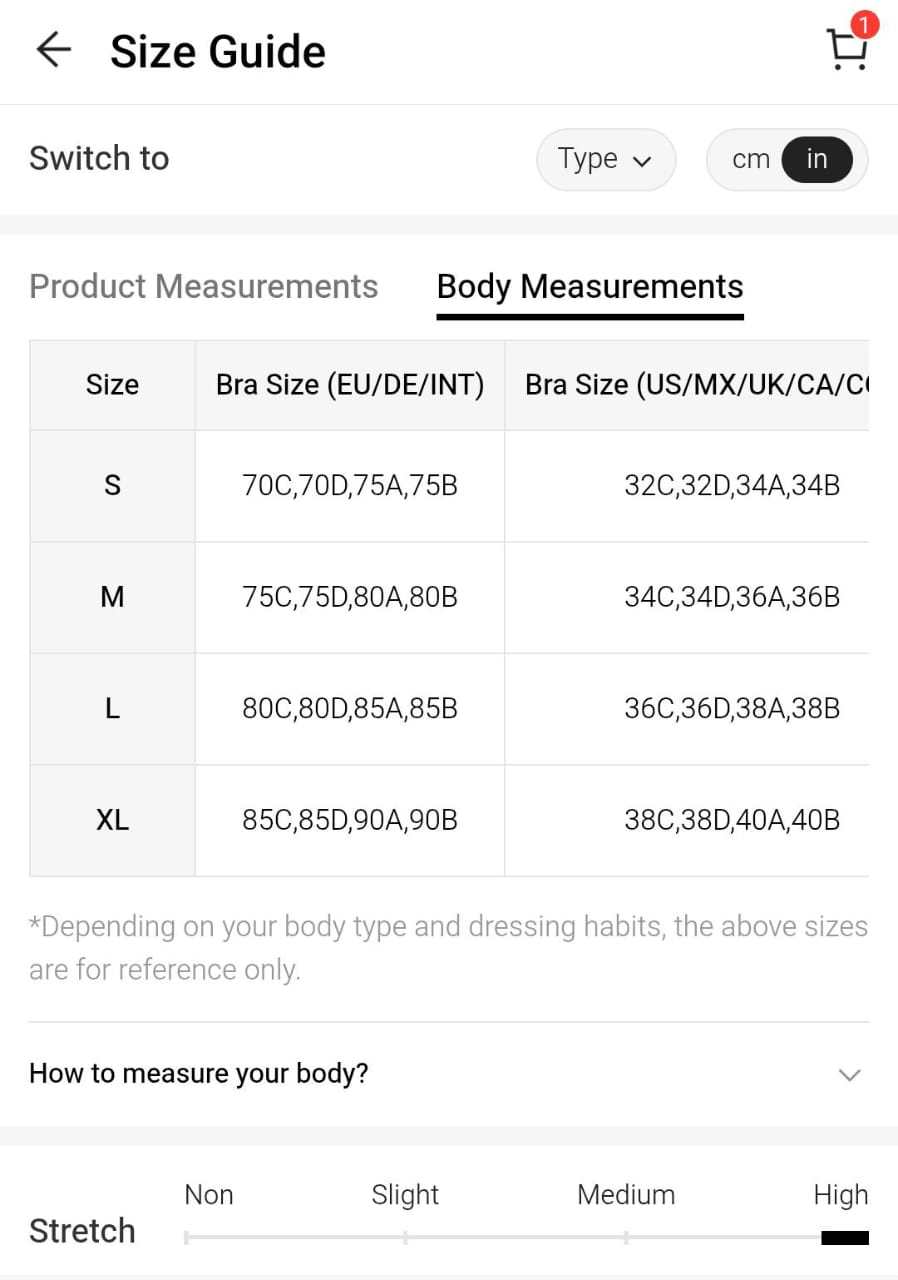Select the 'in' unit toggle
Viewport: 898px width, 1280px height.
816,159
